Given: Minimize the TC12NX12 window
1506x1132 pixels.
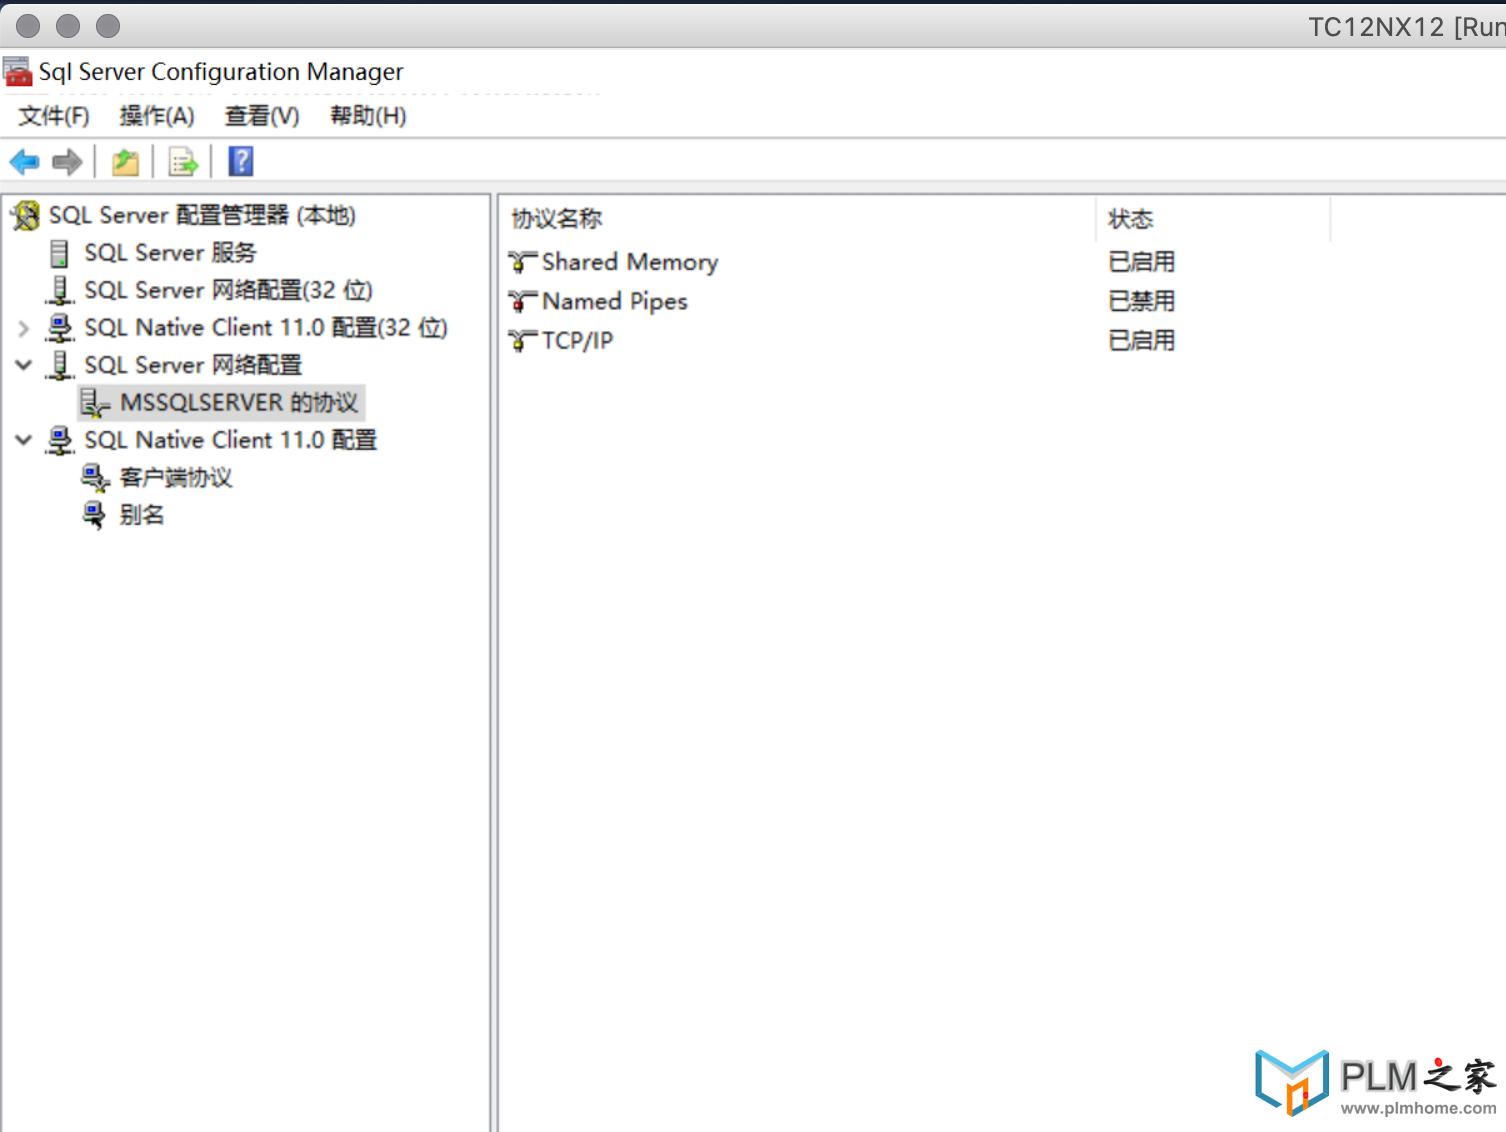Looking at the screenshot, I should [x=68, y=26].
